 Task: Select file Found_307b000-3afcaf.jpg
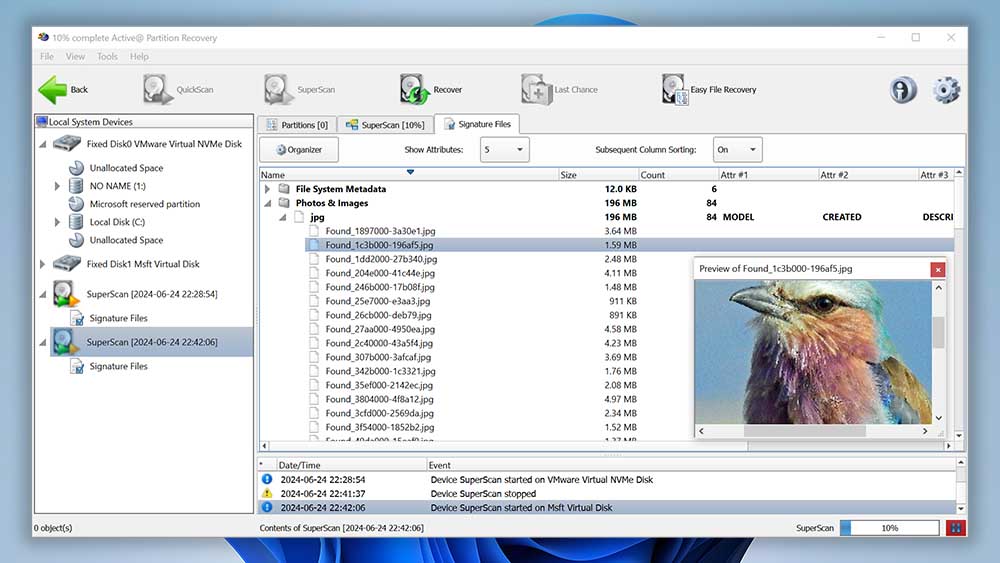coord(378,358)
